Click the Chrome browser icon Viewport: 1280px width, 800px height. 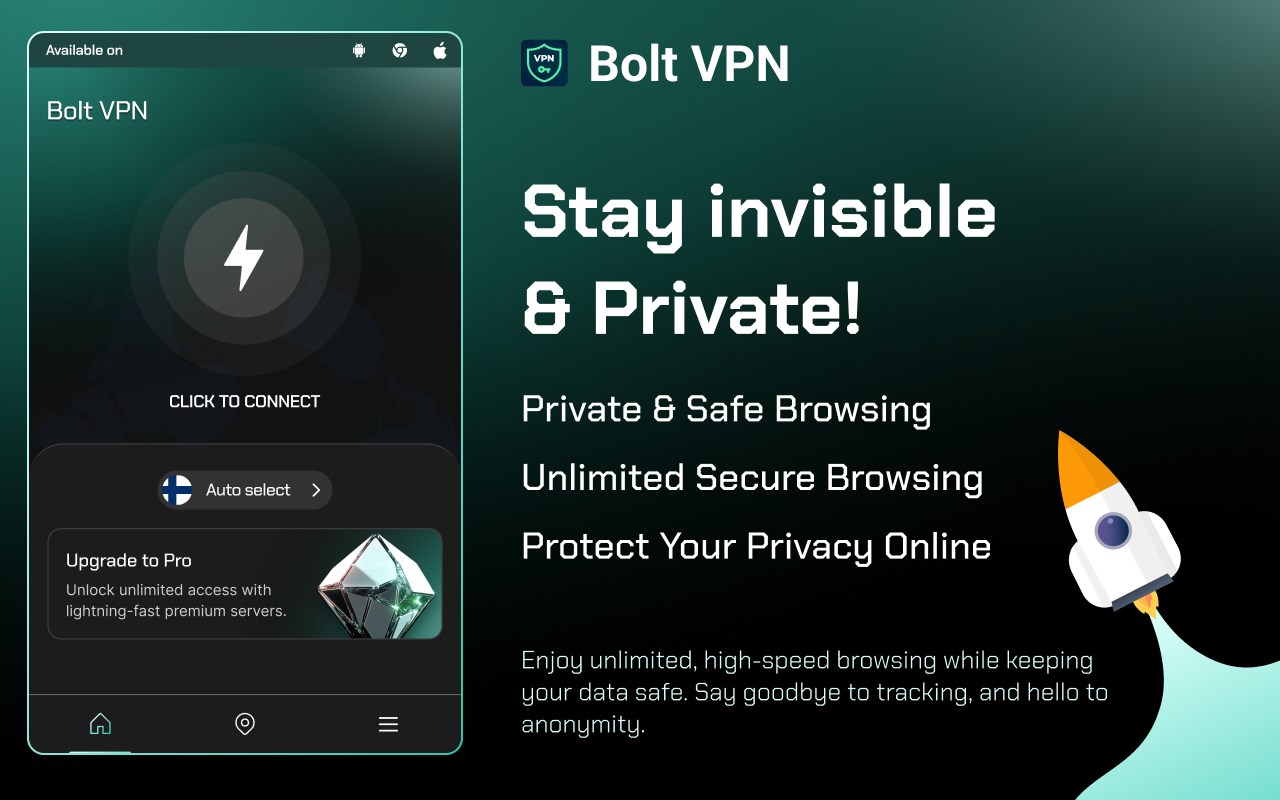tap(400, 51)
